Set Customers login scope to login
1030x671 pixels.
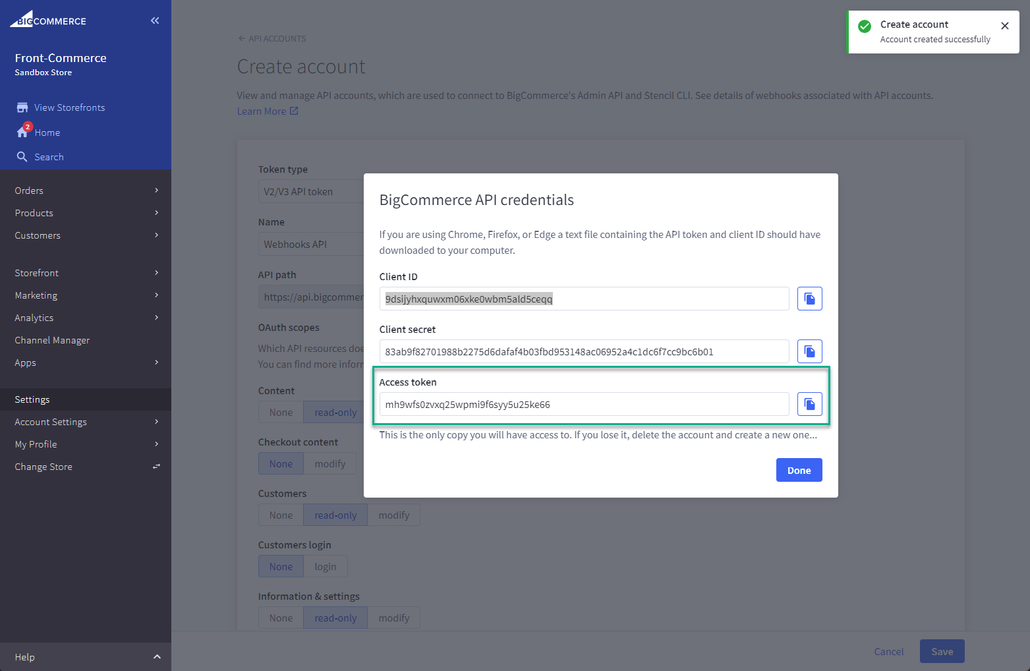click(x=325, y=566)
